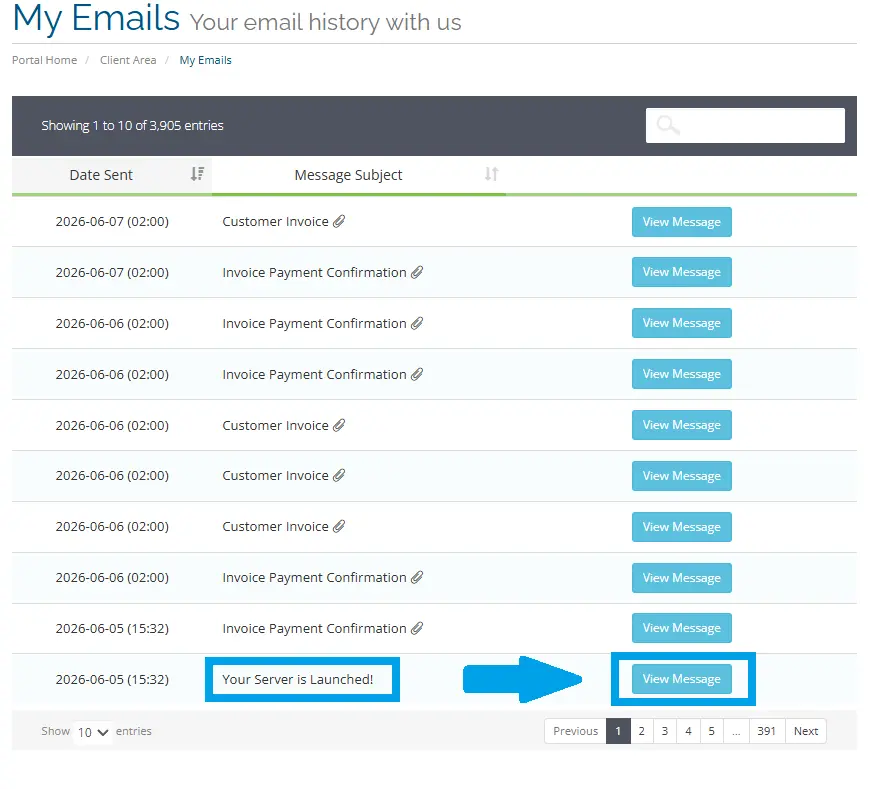View message for 2026-06-07 Invoice Payment Confirmation
890x789 pixels.
tap(682, 272)
